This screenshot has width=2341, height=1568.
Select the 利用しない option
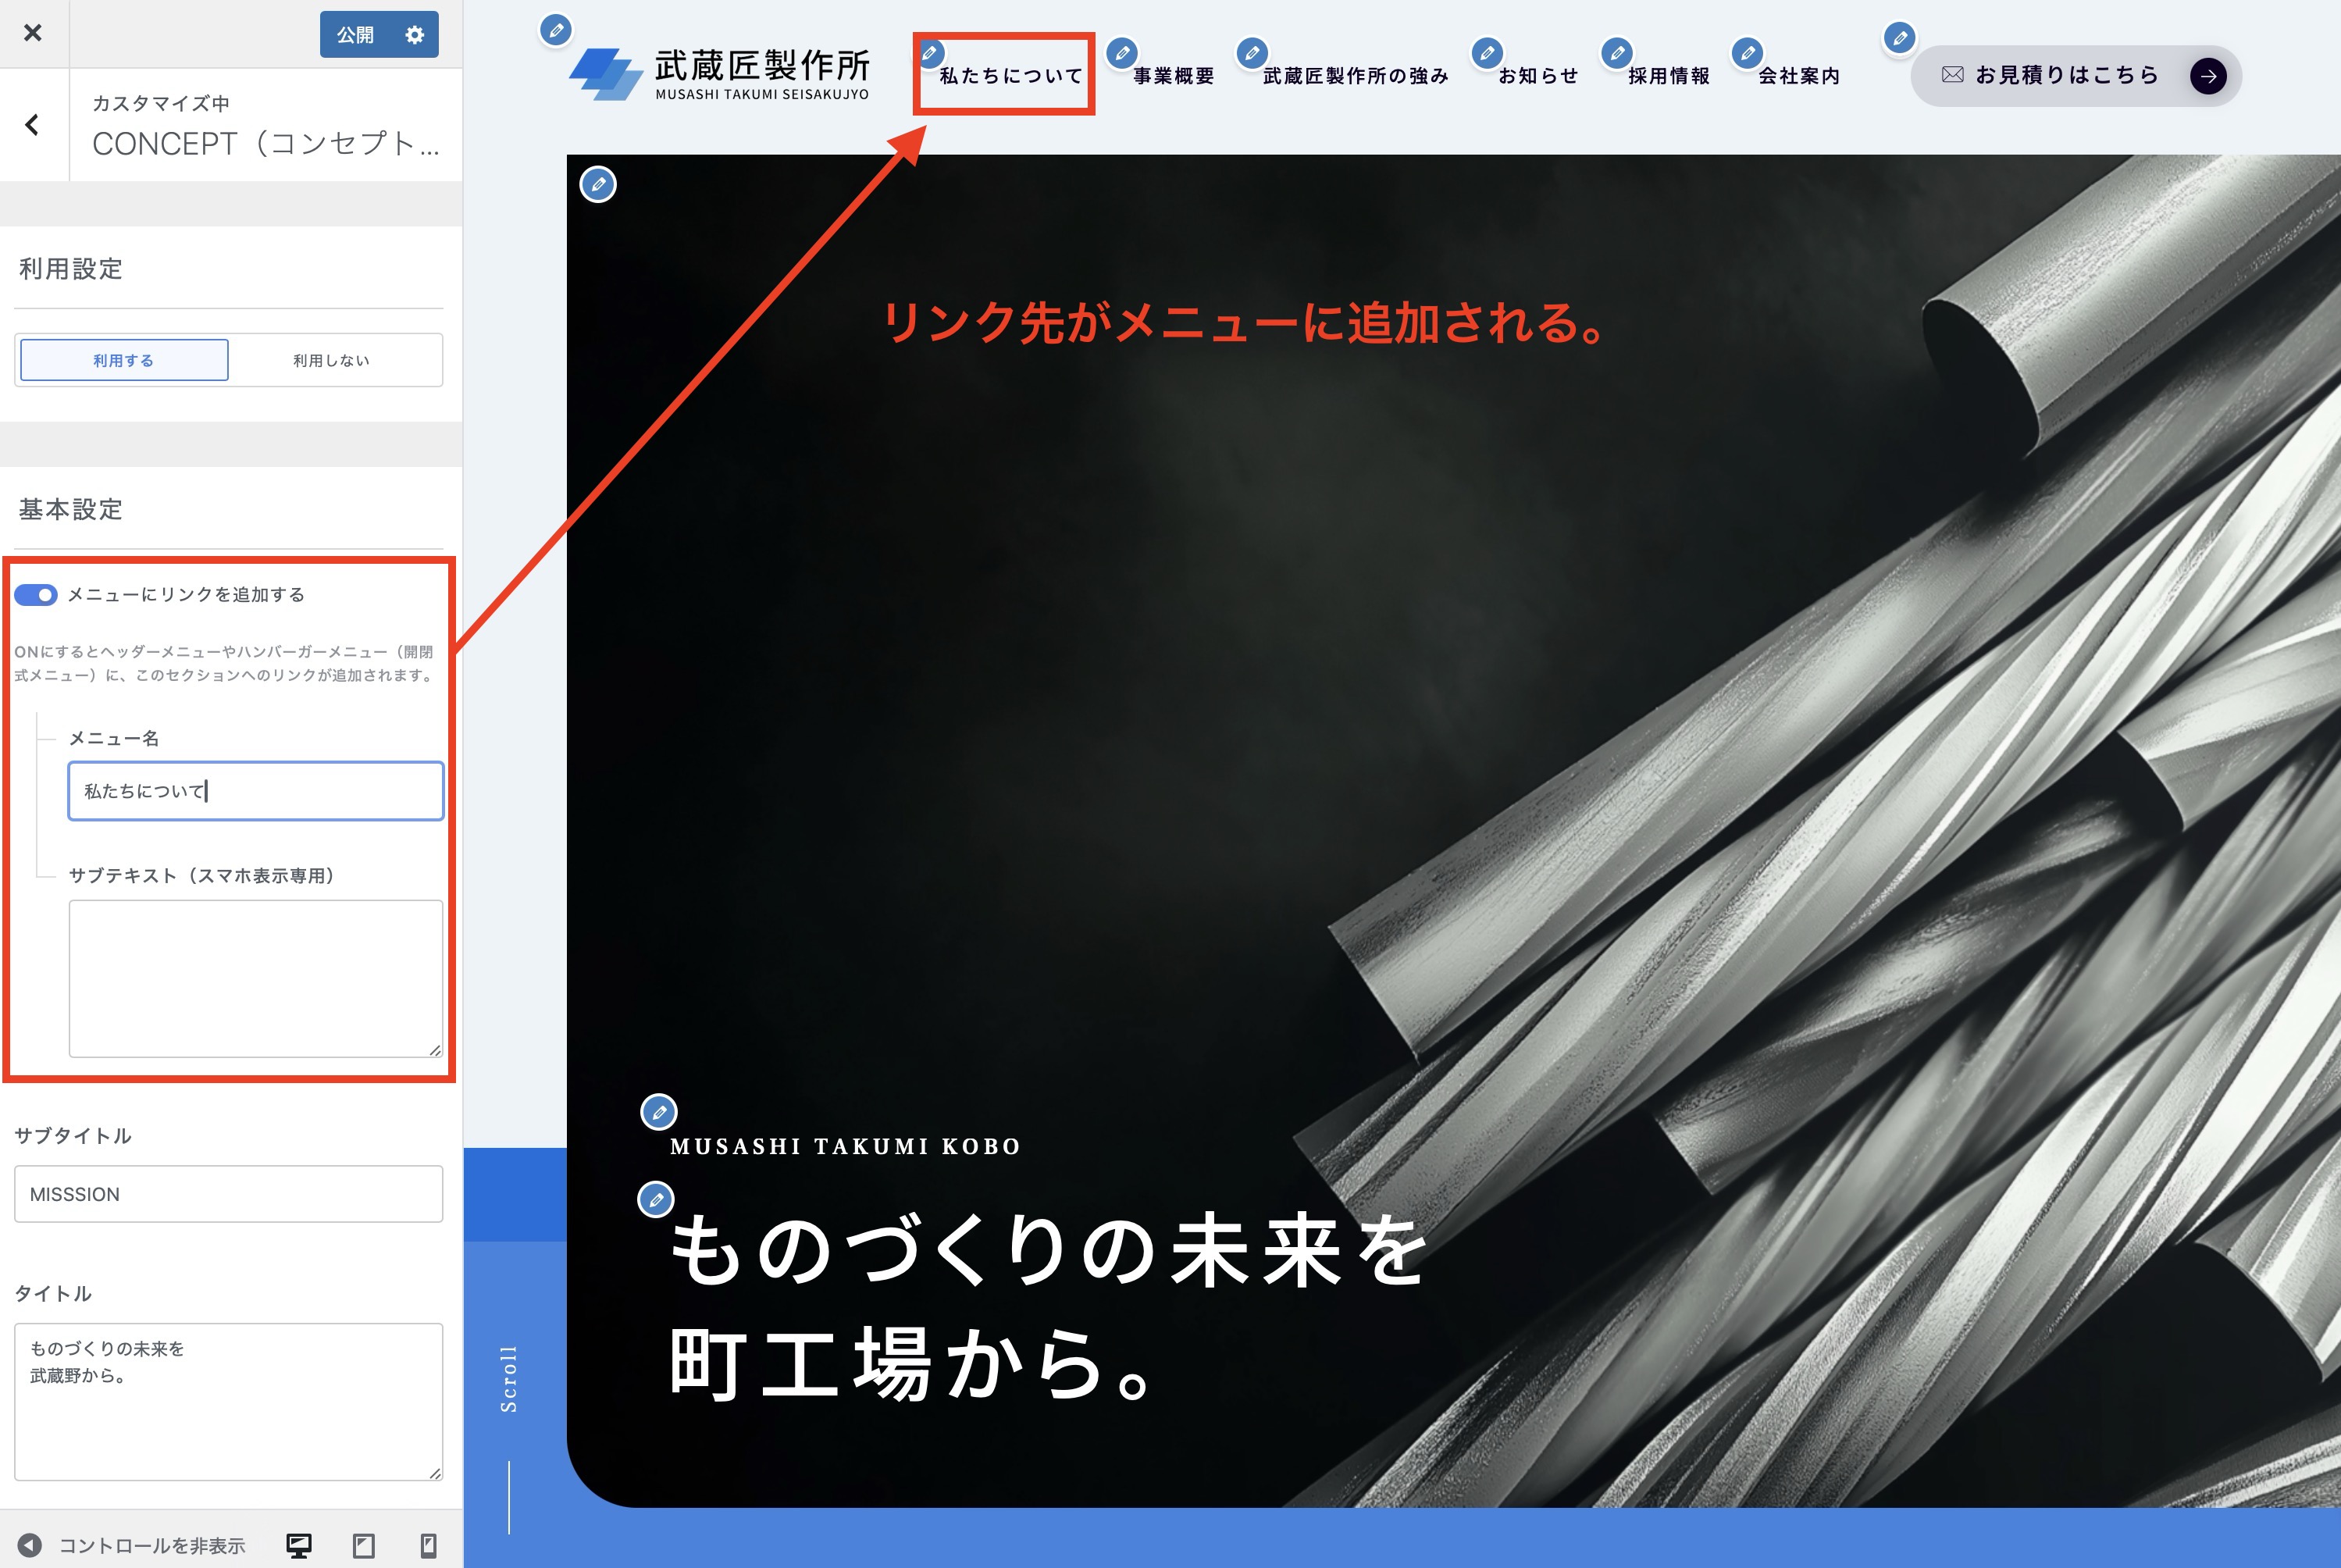(x=332, y=360)
